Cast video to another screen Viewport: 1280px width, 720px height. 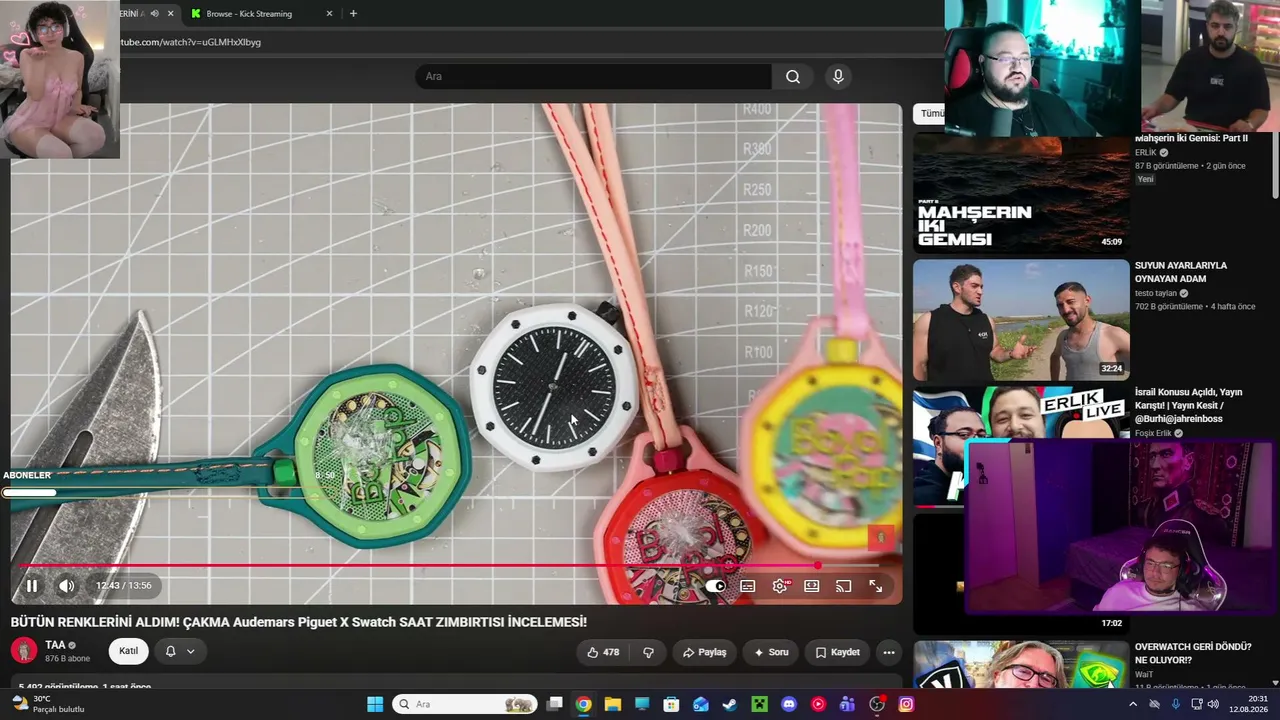coord(844,586)
